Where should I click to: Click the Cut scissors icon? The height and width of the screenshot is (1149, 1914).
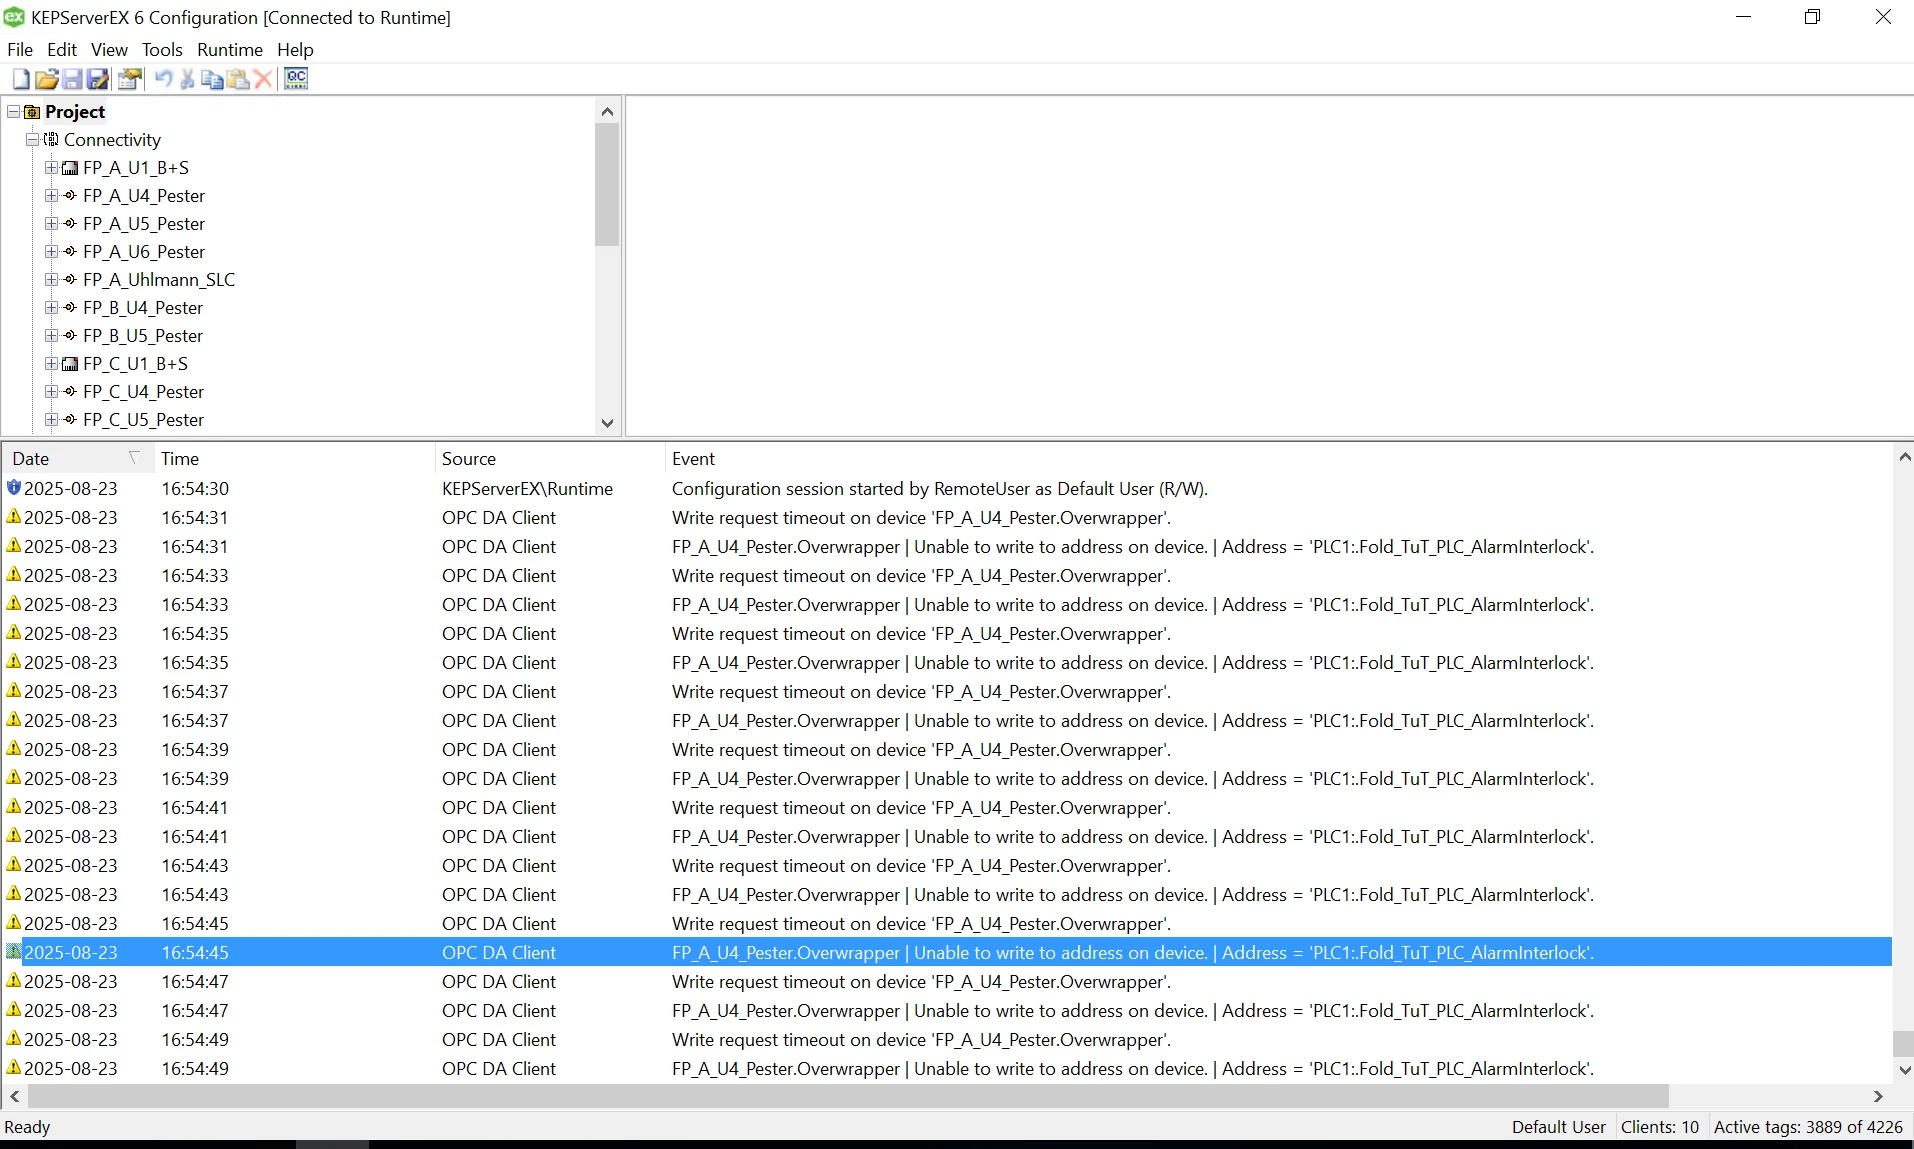coord(187,79)
